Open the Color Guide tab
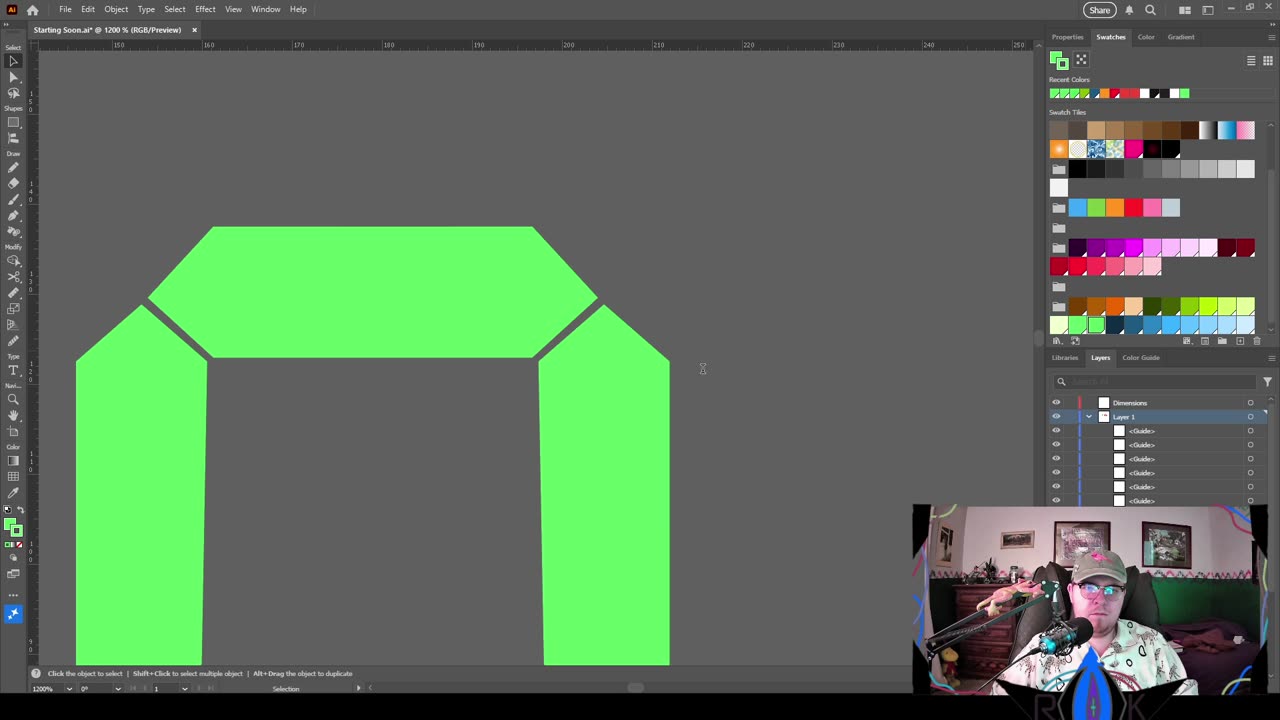This screenshot has width=1280, height=720. [1141, 358]
